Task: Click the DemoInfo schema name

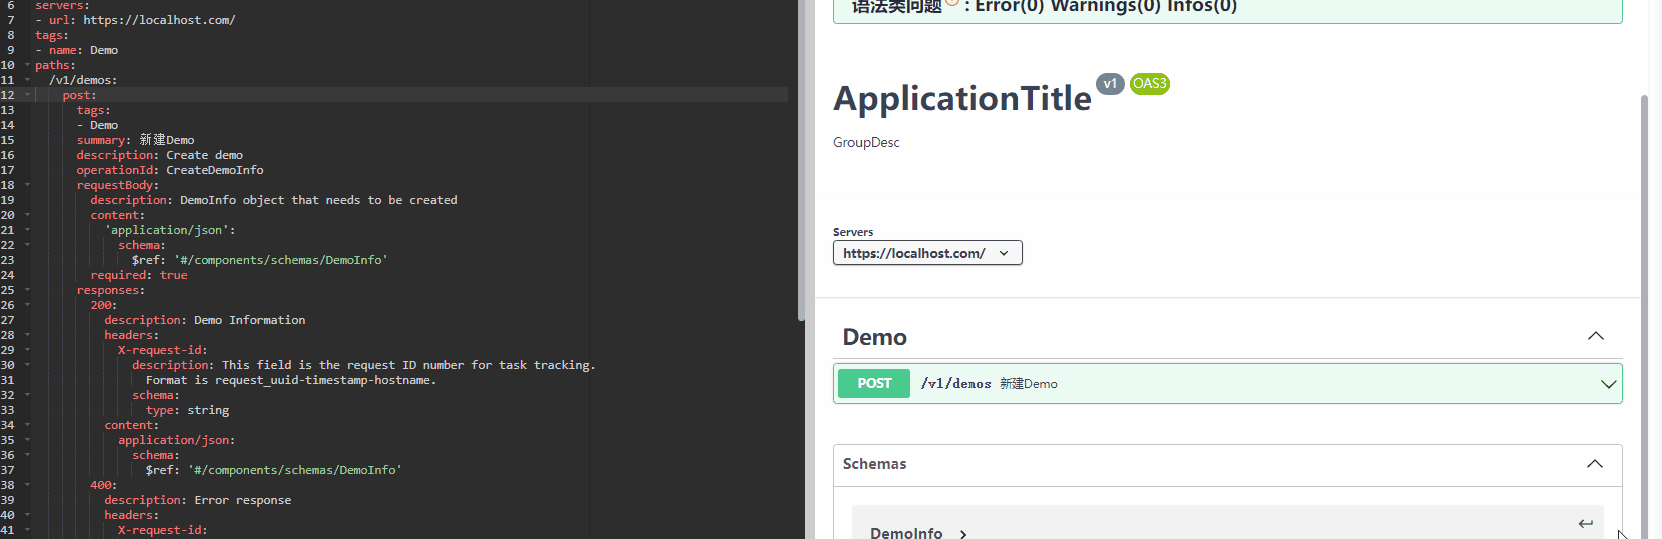Action: [x=906, y=533]
